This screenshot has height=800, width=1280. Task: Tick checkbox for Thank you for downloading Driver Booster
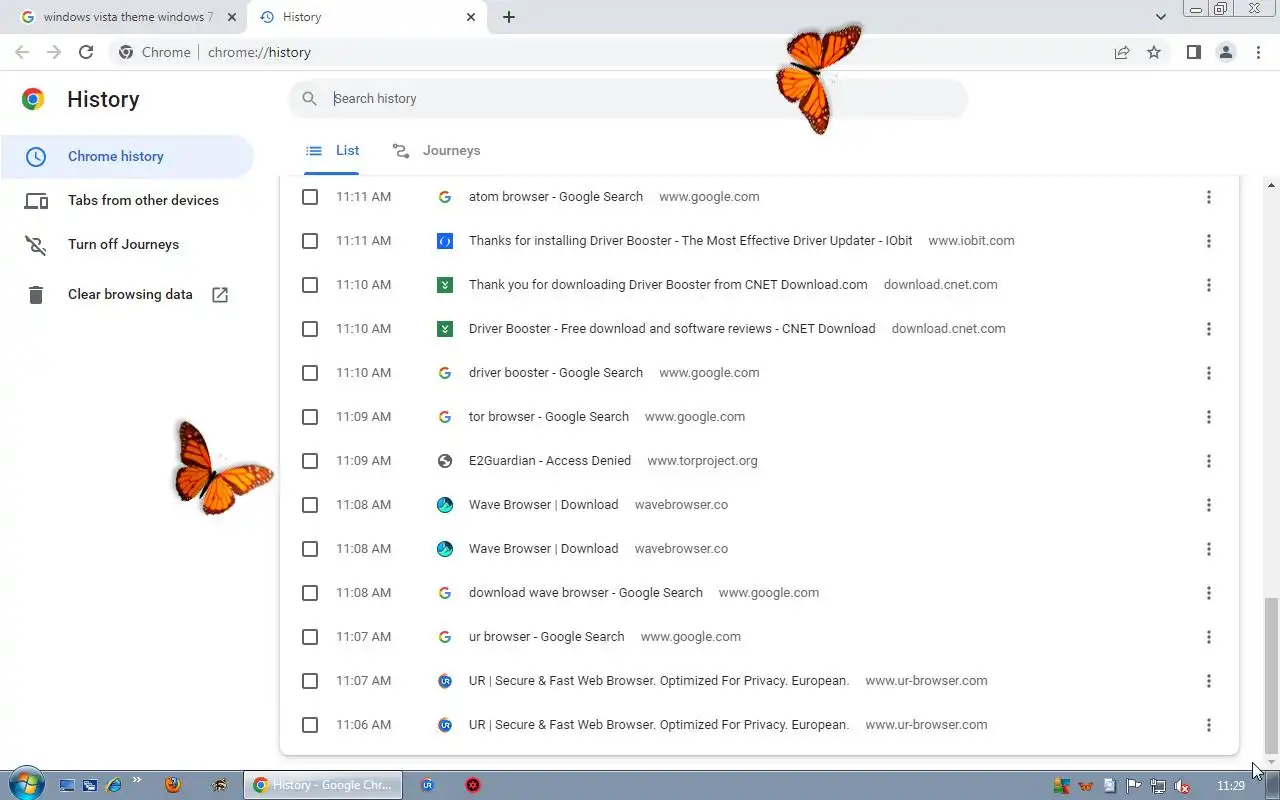coord(310,285)
